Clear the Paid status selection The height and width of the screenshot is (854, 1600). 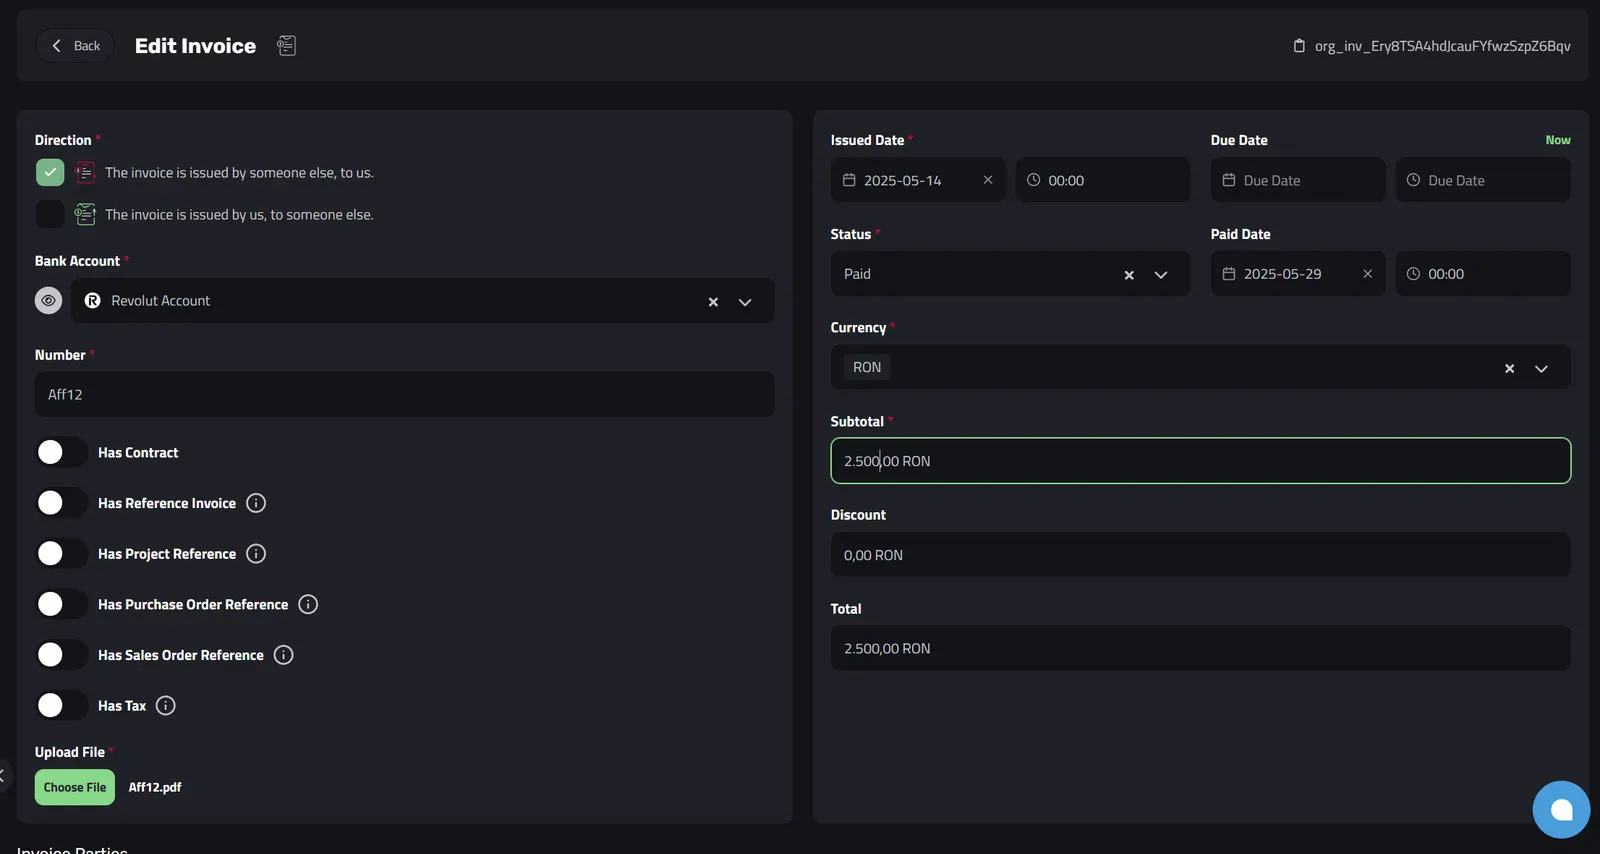point(1129,275)
